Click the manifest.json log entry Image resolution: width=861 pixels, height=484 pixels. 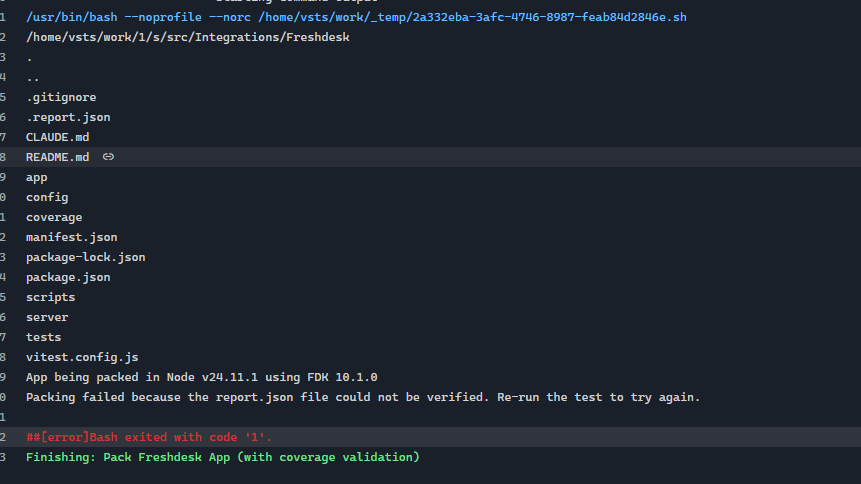coord(71,237)
